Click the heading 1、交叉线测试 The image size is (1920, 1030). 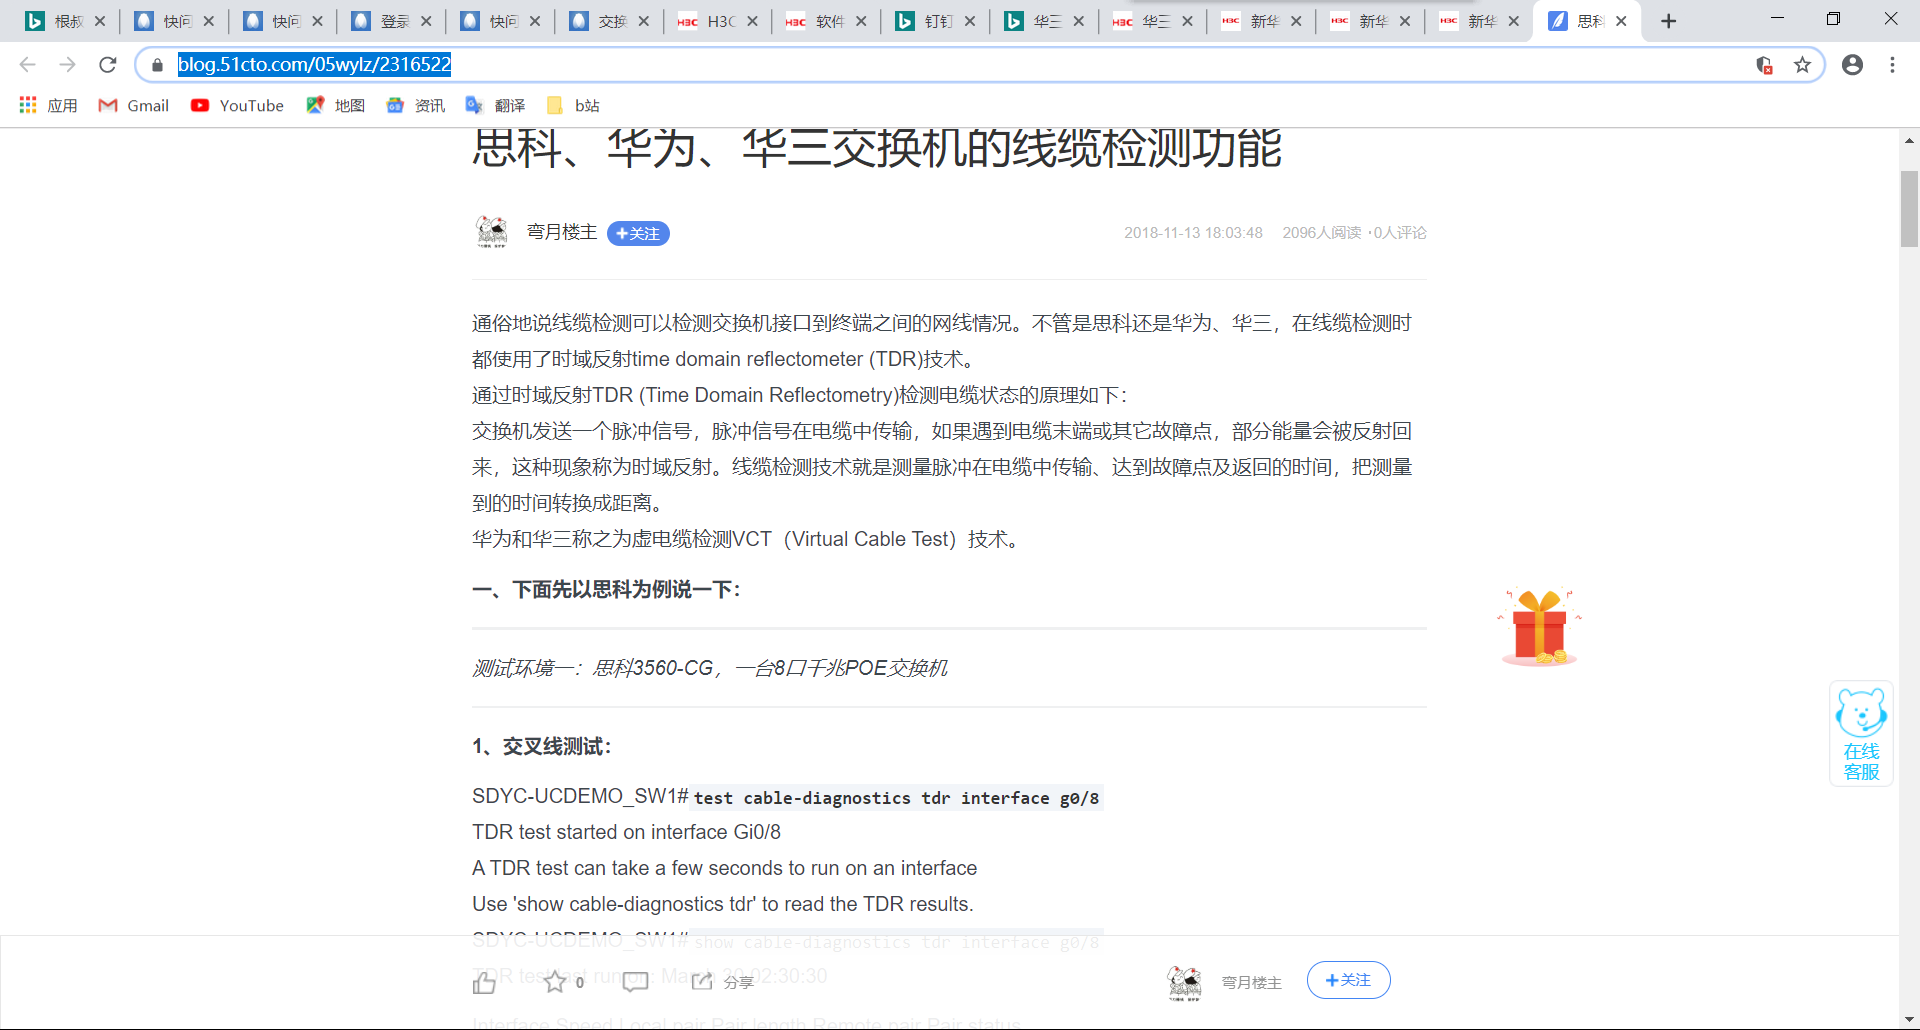(x=542, y=747)
